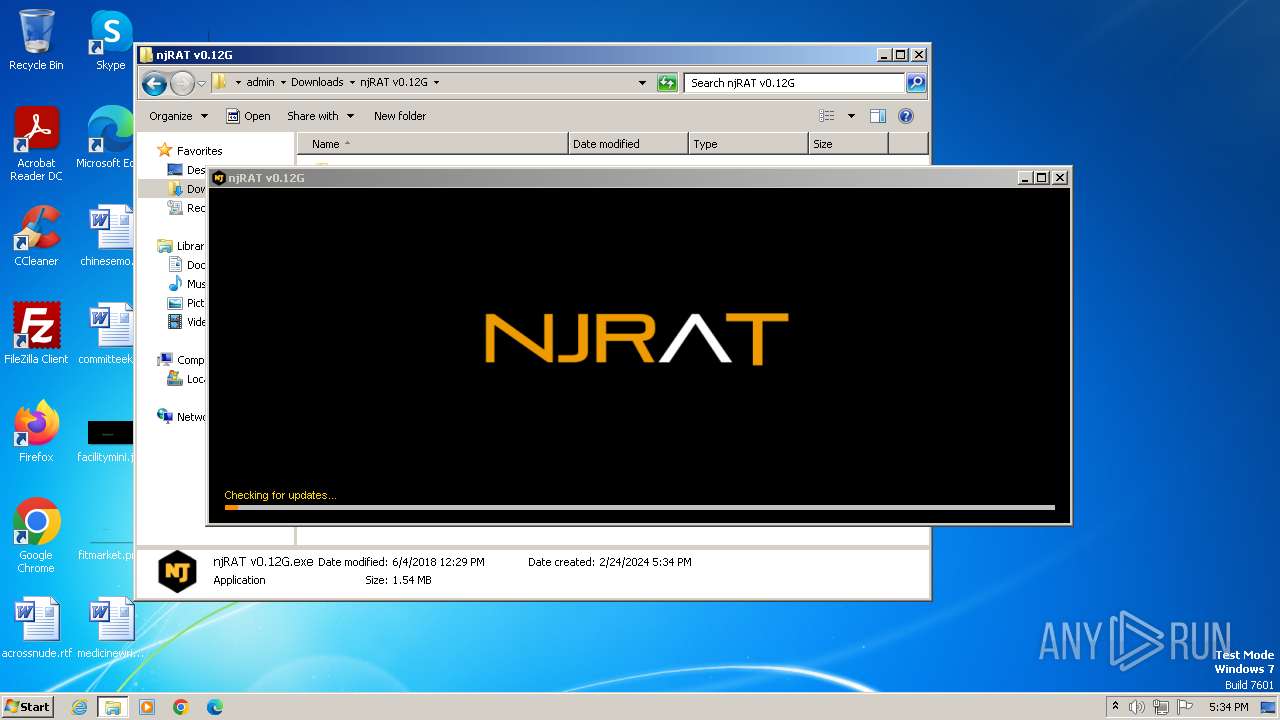Expand the njRAT v0.12G breadcrumb arrow
This screenshot has width=1280, height=720.
click(436, 83)
